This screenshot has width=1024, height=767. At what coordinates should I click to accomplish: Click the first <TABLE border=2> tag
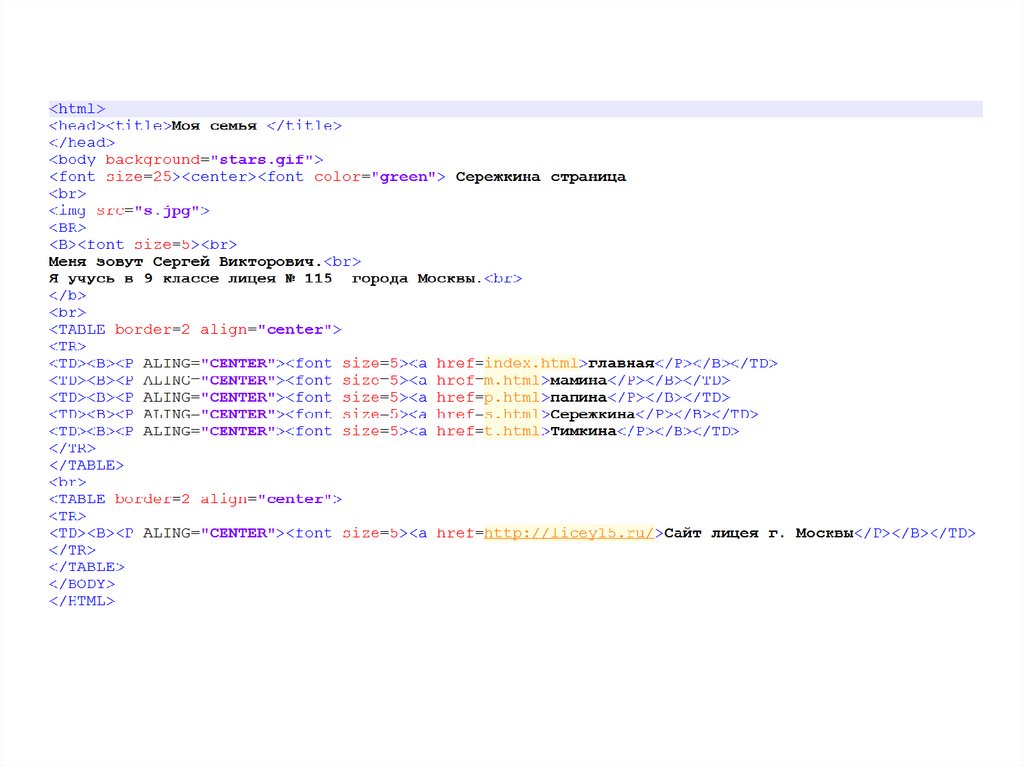click(x=195, y=329)
